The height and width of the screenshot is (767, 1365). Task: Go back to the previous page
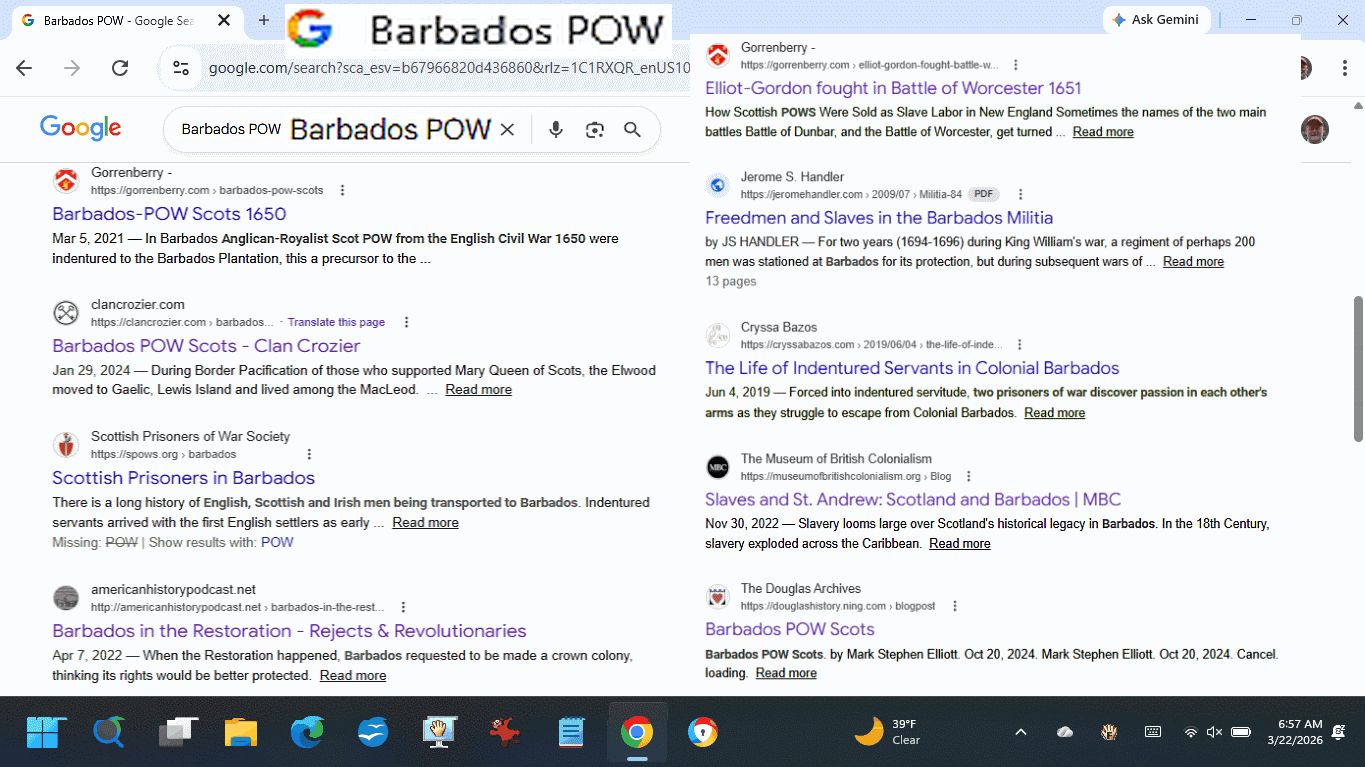coord(24,68)
